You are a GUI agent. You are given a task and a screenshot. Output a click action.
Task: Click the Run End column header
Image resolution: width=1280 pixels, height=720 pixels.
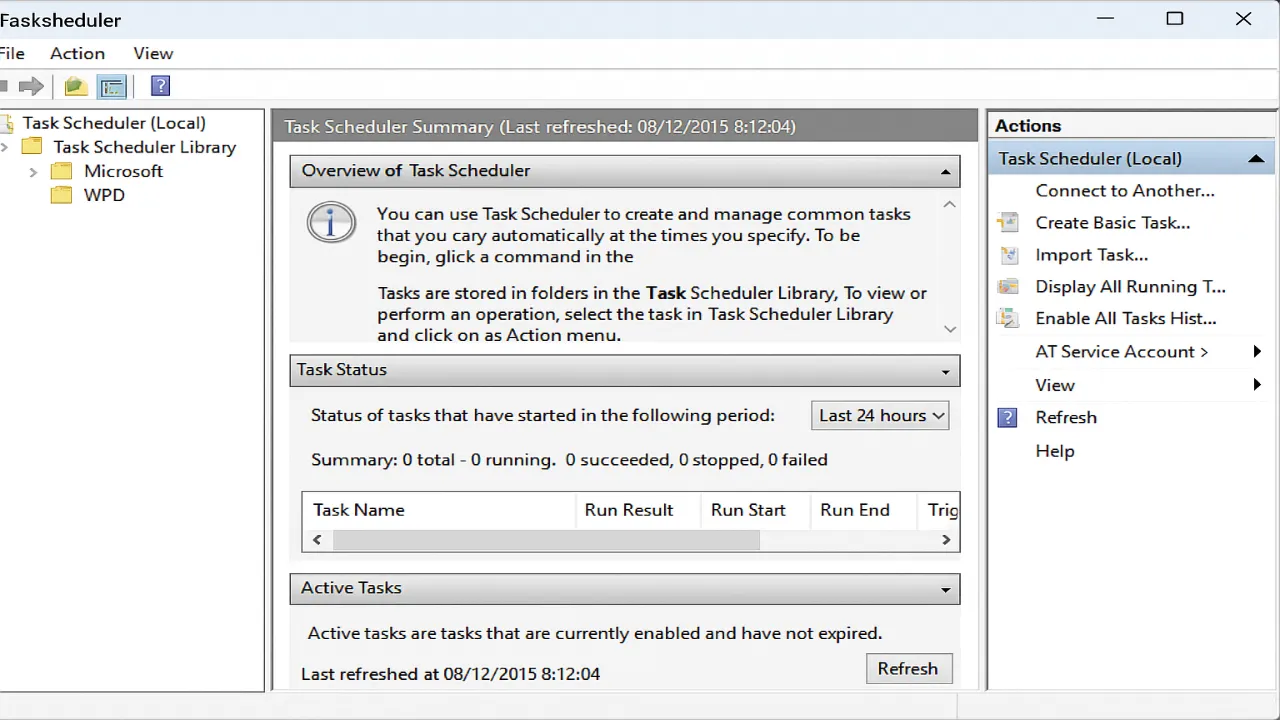click(863, 510)
